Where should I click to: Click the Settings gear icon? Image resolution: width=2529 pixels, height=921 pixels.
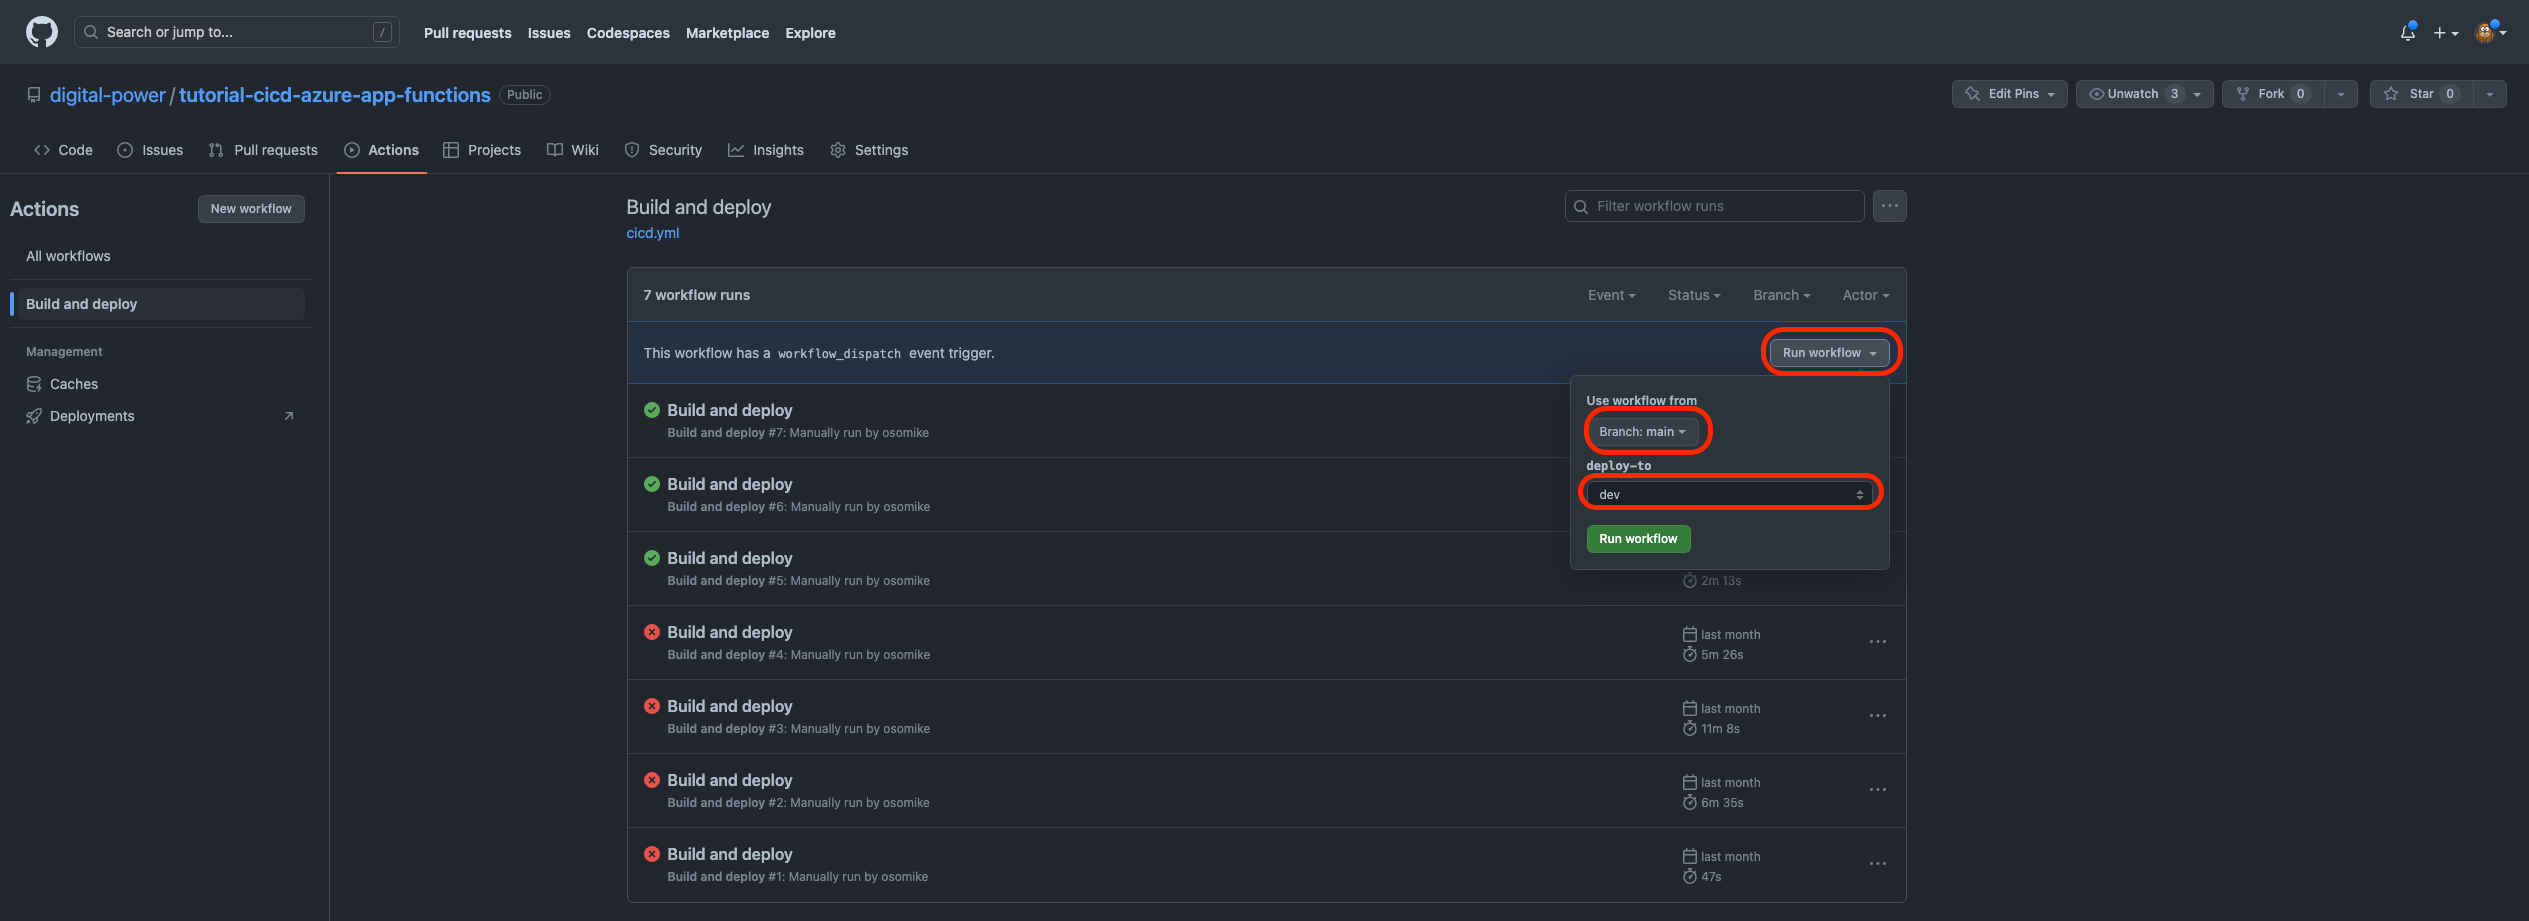click(x=838, y=150)
